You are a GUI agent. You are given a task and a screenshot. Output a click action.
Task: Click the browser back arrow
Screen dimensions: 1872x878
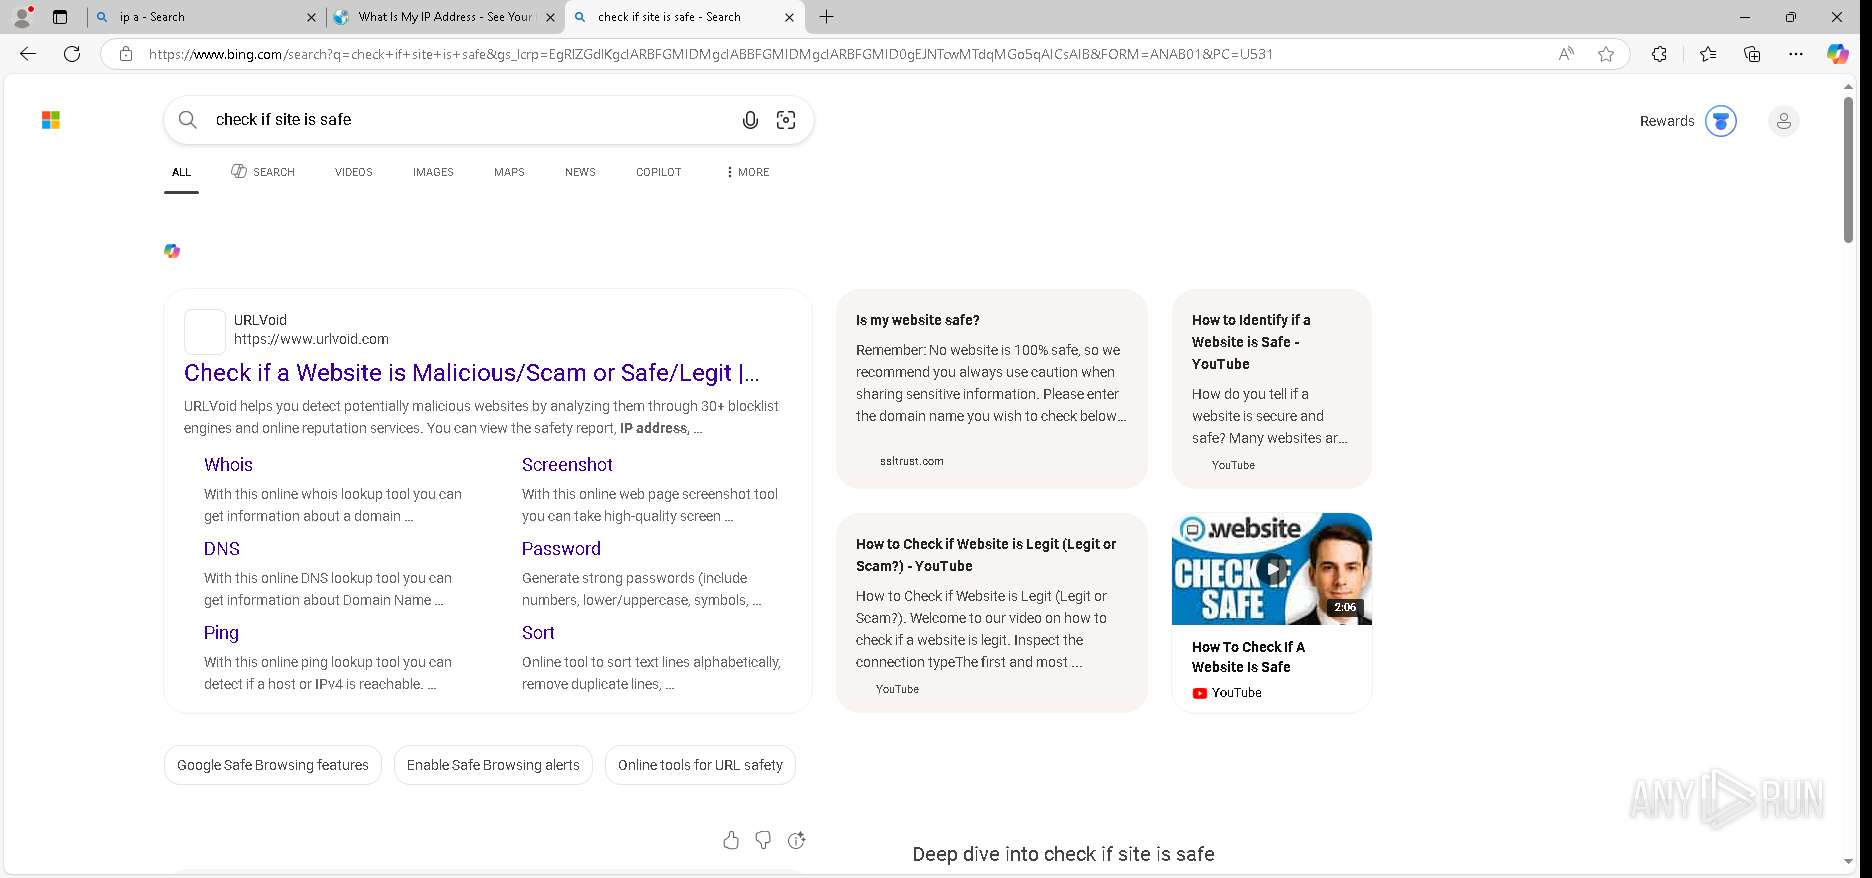28,54
